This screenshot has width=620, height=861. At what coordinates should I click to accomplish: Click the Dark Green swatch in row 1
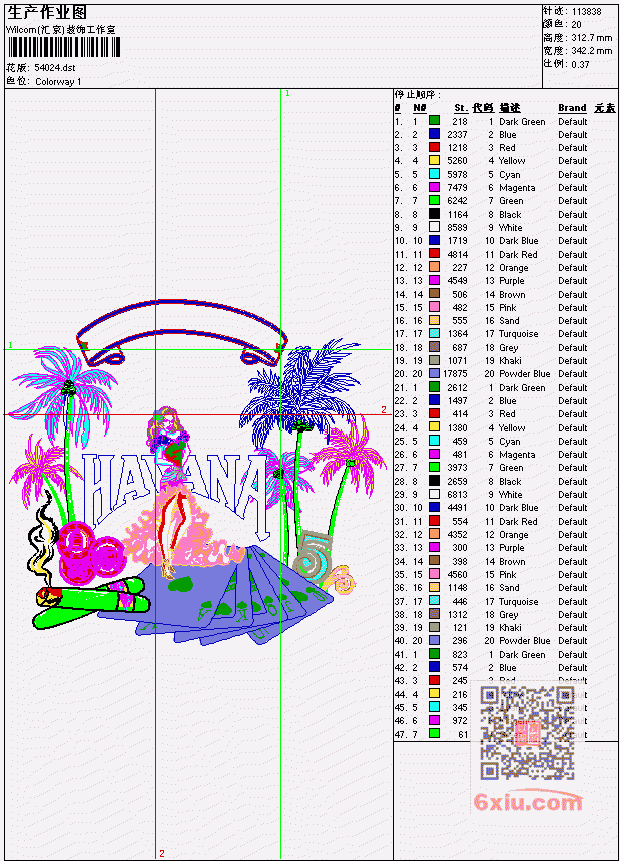pyautogui.click(x=434, y=121)
